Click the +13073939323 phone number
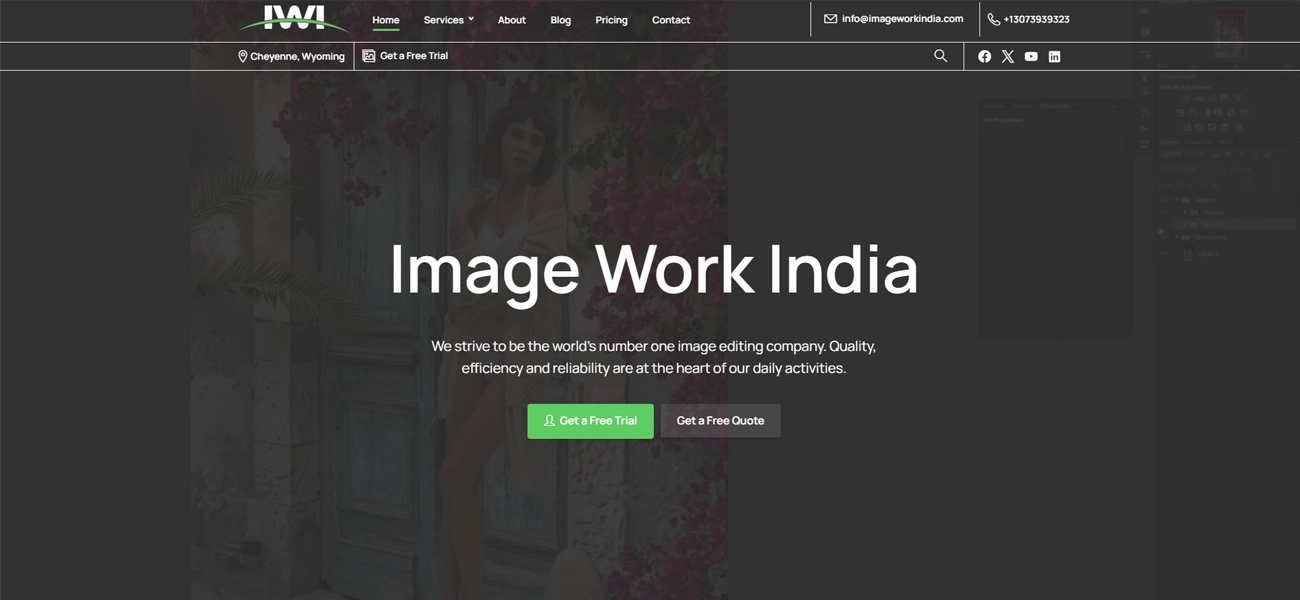The height and width of the screenshot is (600, 1300). pos(1037,18)
